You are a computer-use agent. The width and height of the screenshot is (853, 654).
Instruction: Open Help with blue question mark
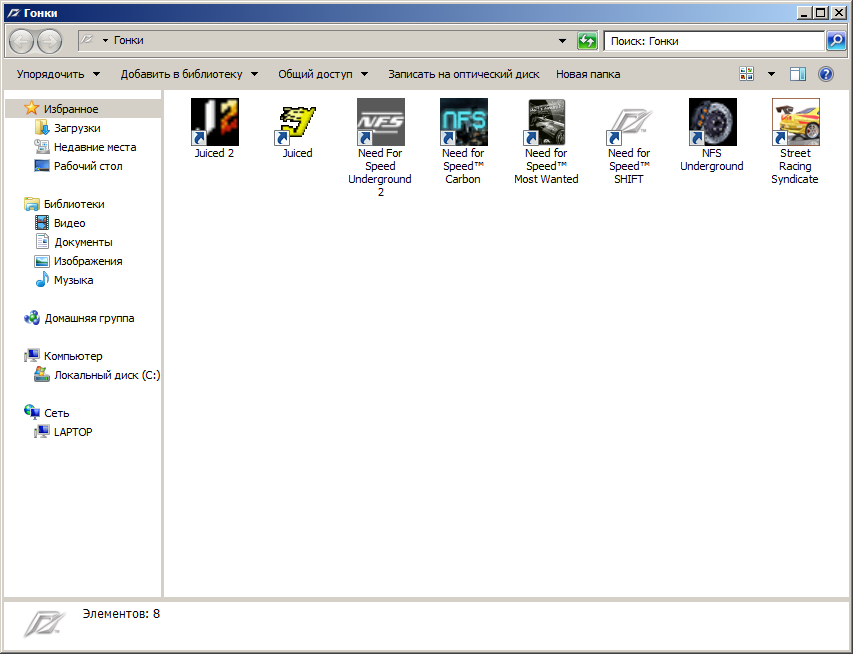pos(826,74)
